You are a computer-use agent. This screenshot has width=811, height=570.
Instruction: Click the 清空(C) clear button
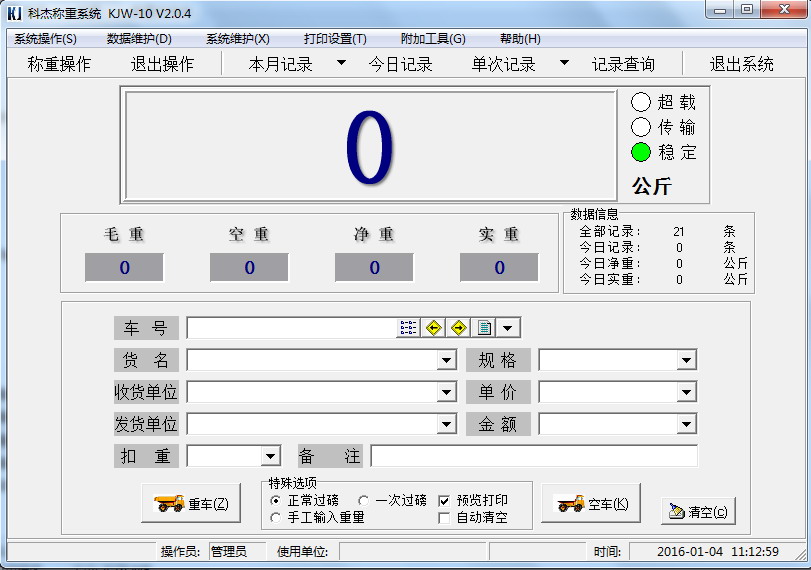click(x=698, y=511)
